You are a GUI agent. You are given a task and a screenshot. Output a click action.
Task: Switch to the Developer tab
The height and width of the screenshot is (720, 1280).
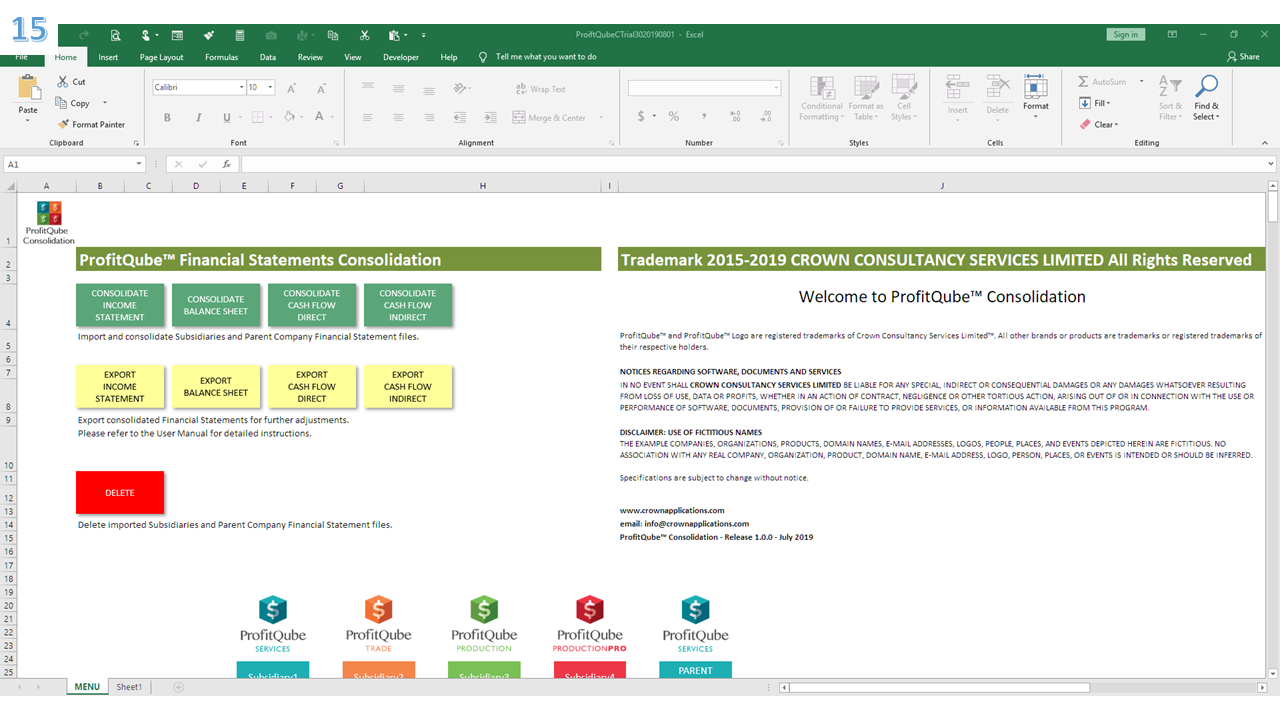click(401, 57)
